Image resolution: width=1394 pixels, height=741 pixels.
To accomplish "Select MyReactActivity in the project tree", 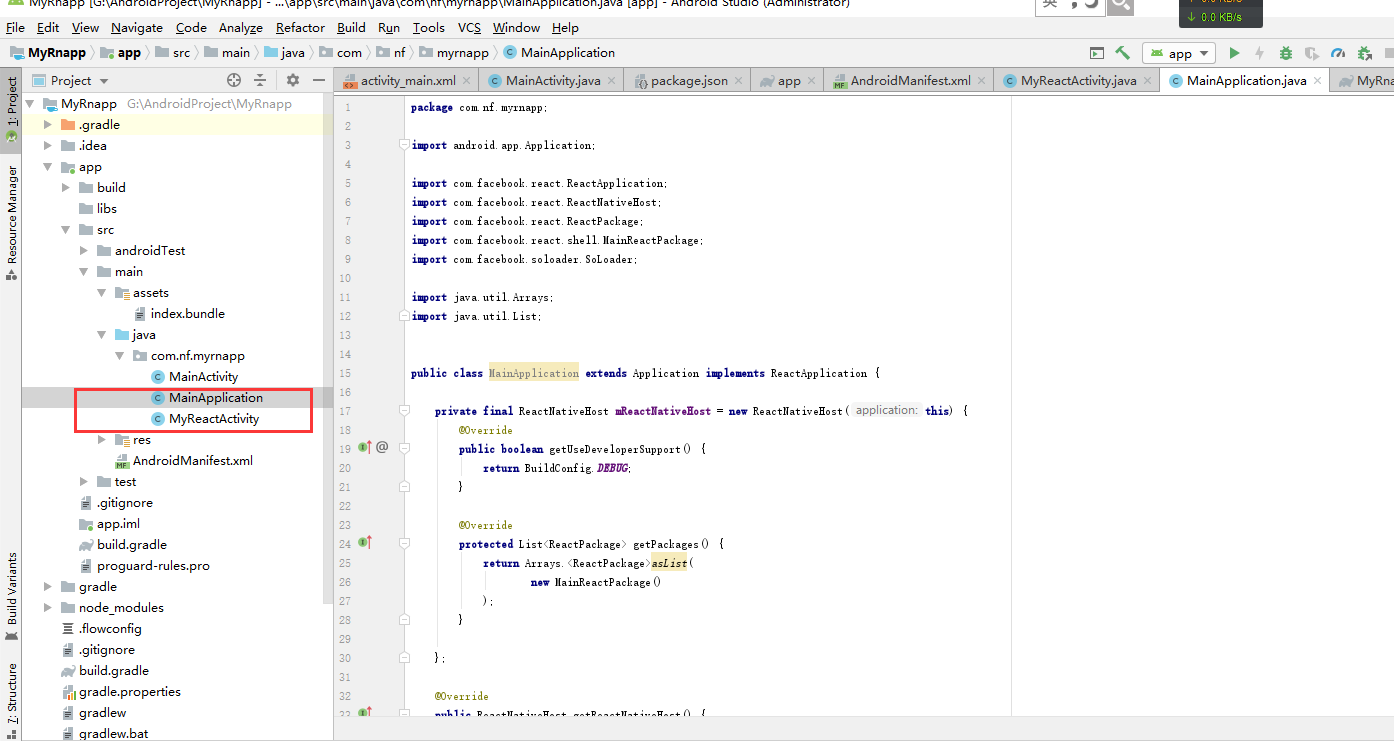I will pyautogui.click(x=214, y=419).
